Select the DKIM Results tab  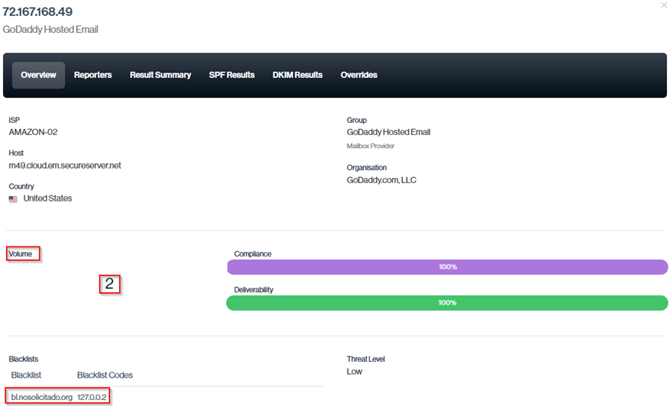point(297,75)
